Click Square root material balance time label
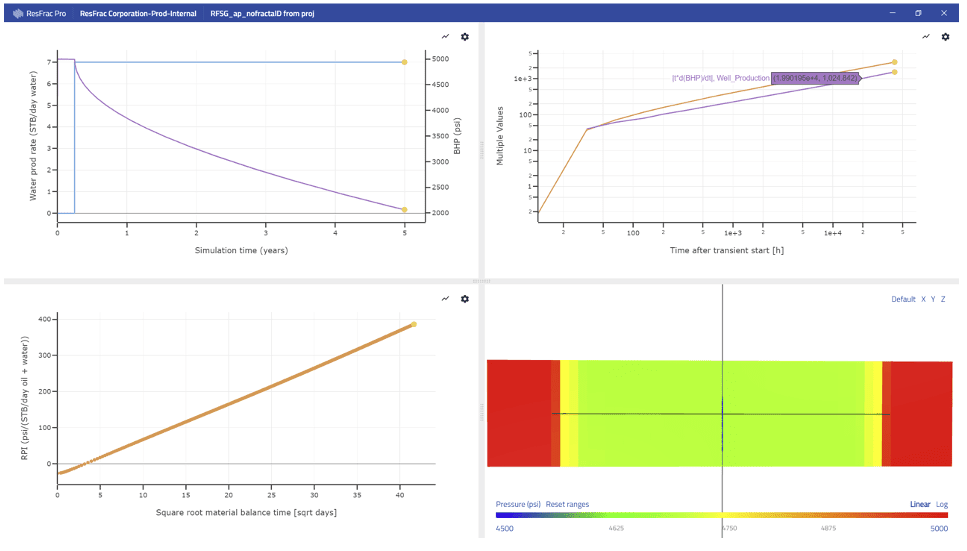The width and height of the screenshot is (967, 551). point(246,512)
